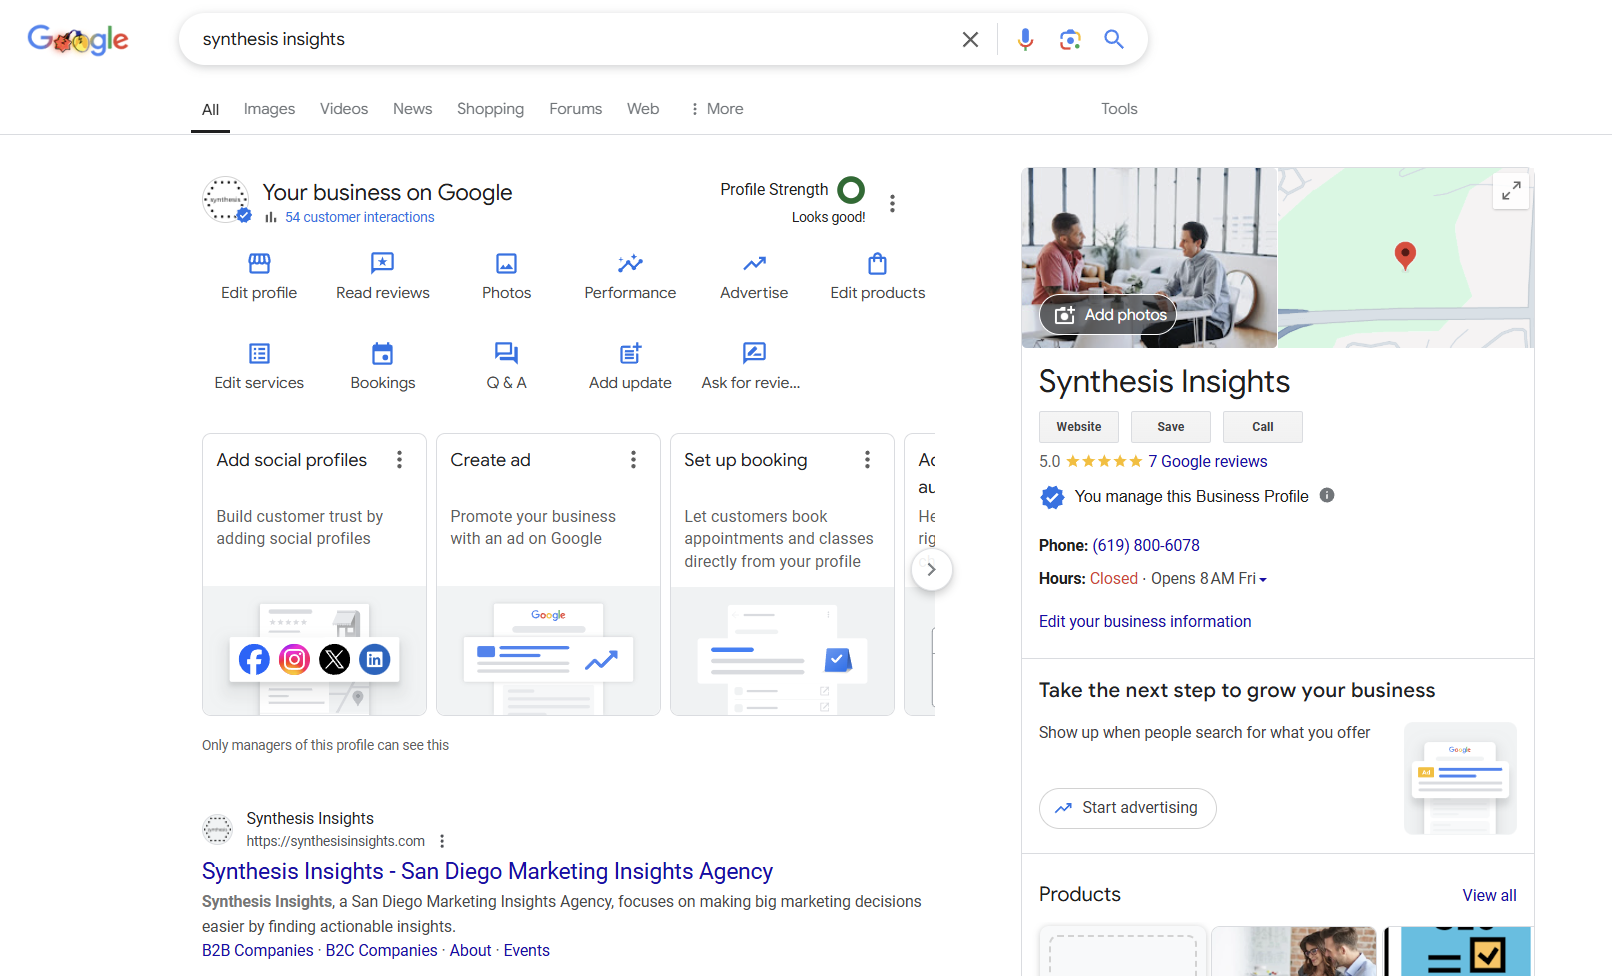Switch to the Images tab
Image resolution: width=1612 pixels, height=976 pixels.
[269, 109]
